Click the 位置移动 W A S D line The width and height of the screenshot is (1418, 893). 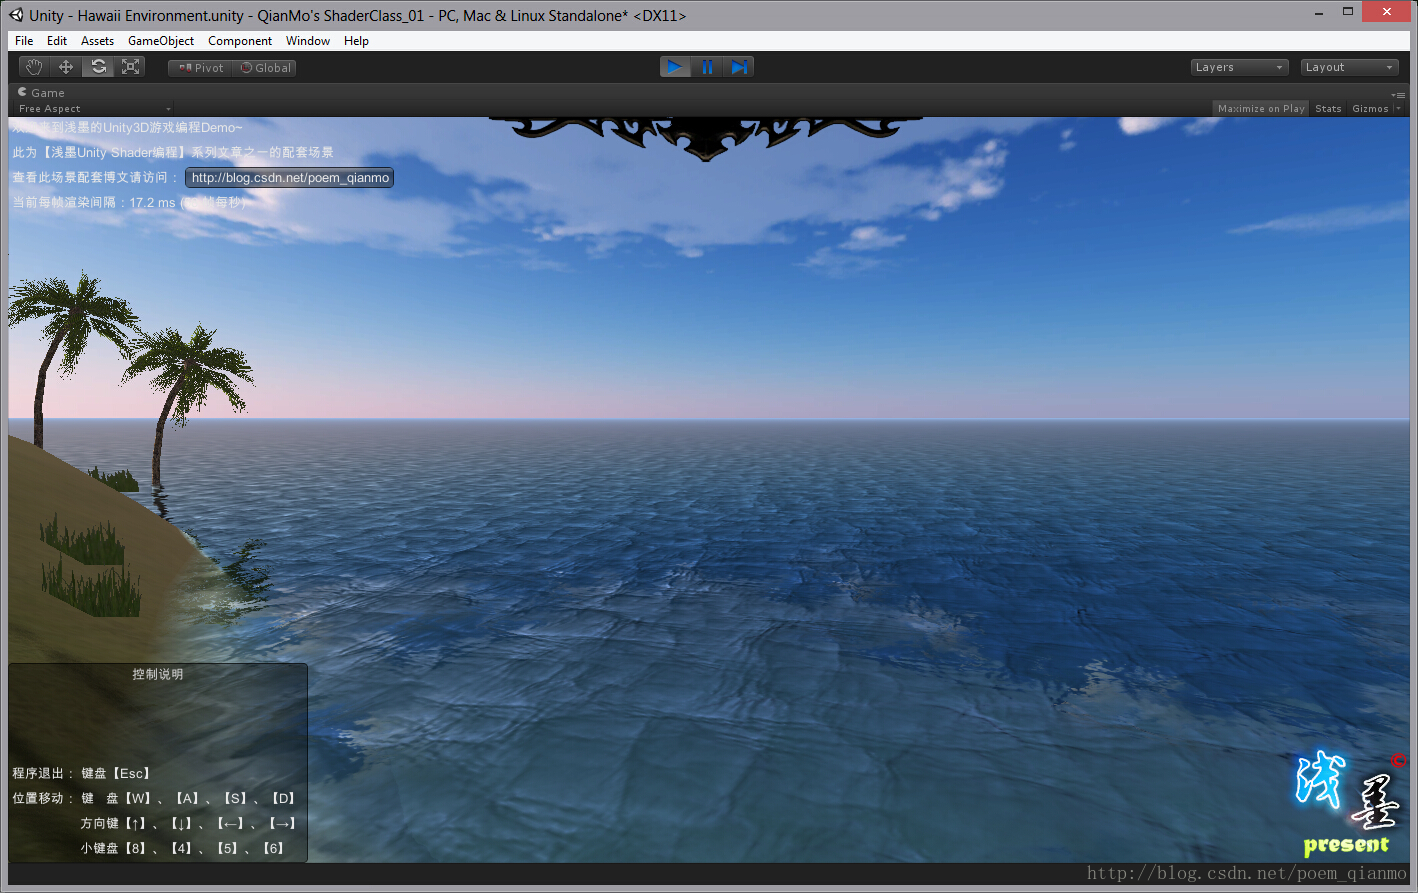[155, 798]
